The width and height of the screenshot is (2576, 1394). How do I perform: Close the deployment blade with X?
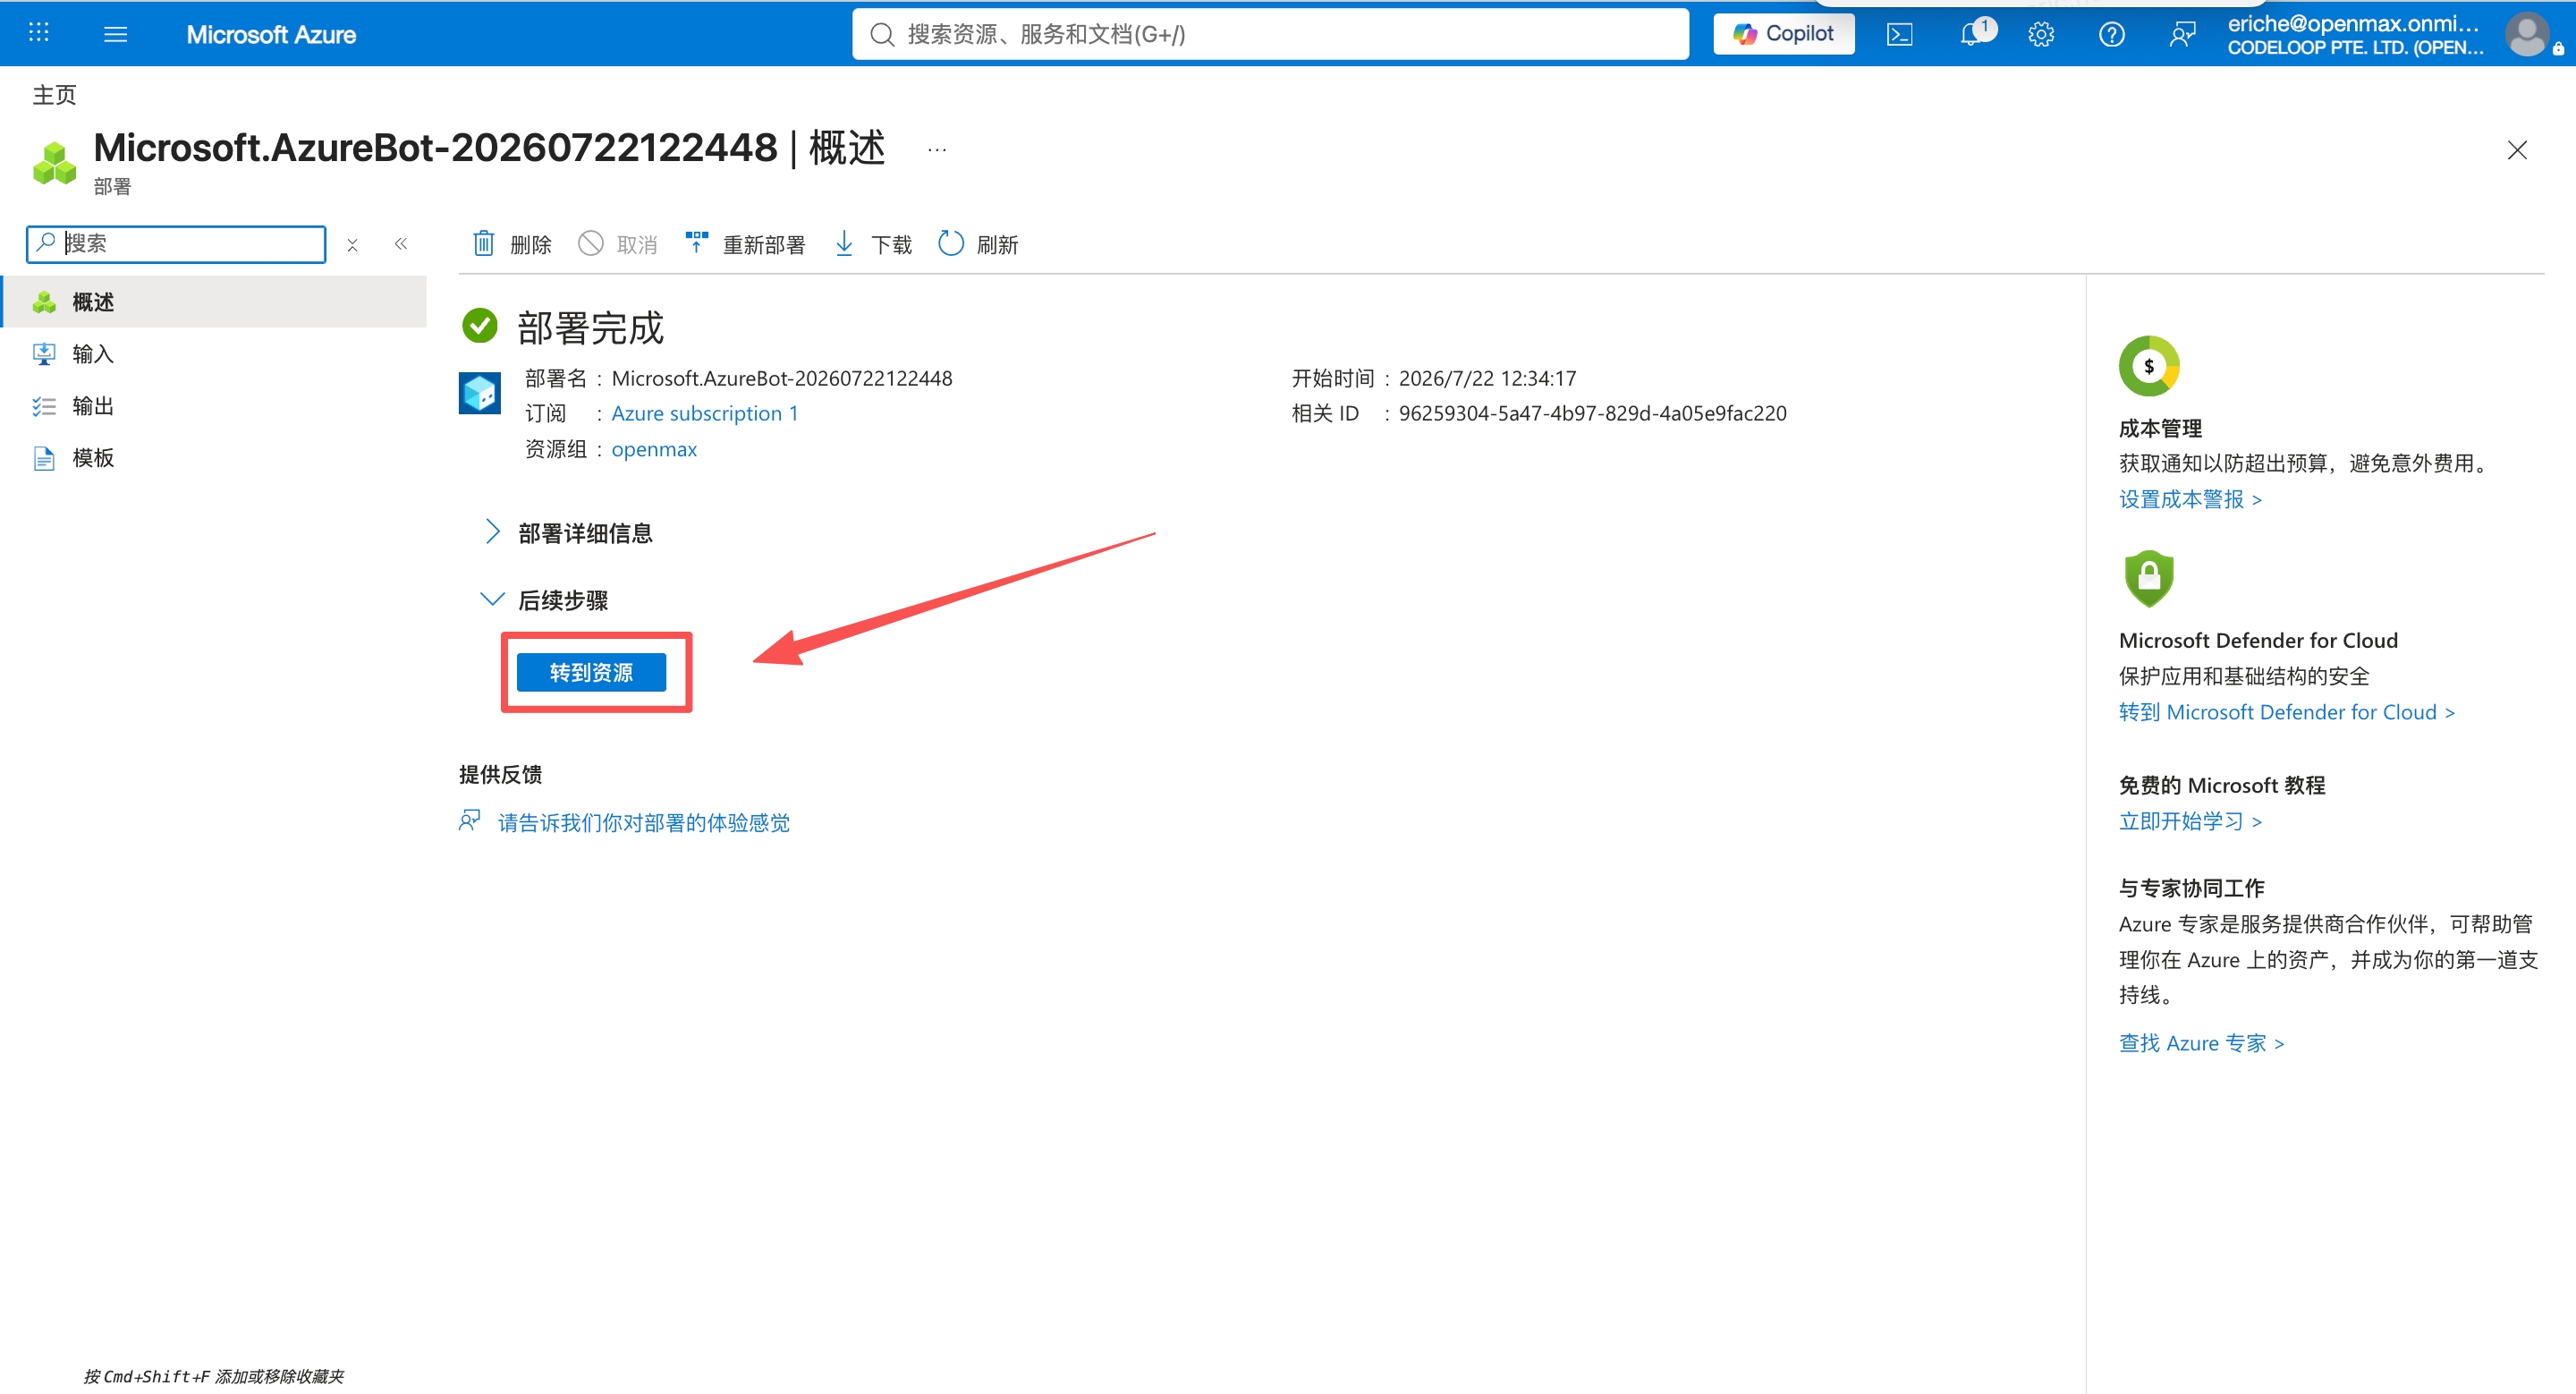[x=2516, y=150]
